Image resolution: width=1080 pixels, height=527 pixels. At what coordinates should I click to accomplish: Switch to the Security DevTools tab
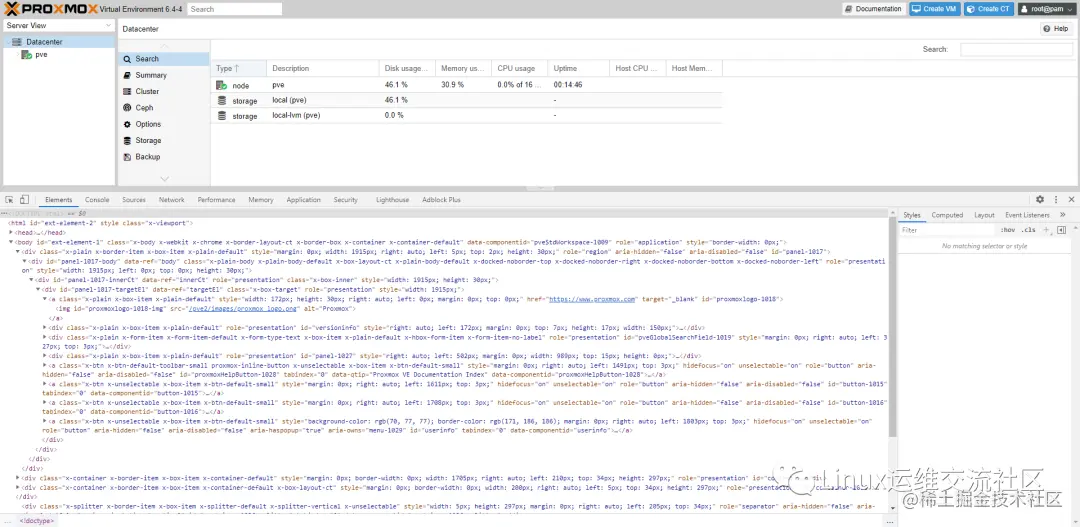[x=346, y=200]
